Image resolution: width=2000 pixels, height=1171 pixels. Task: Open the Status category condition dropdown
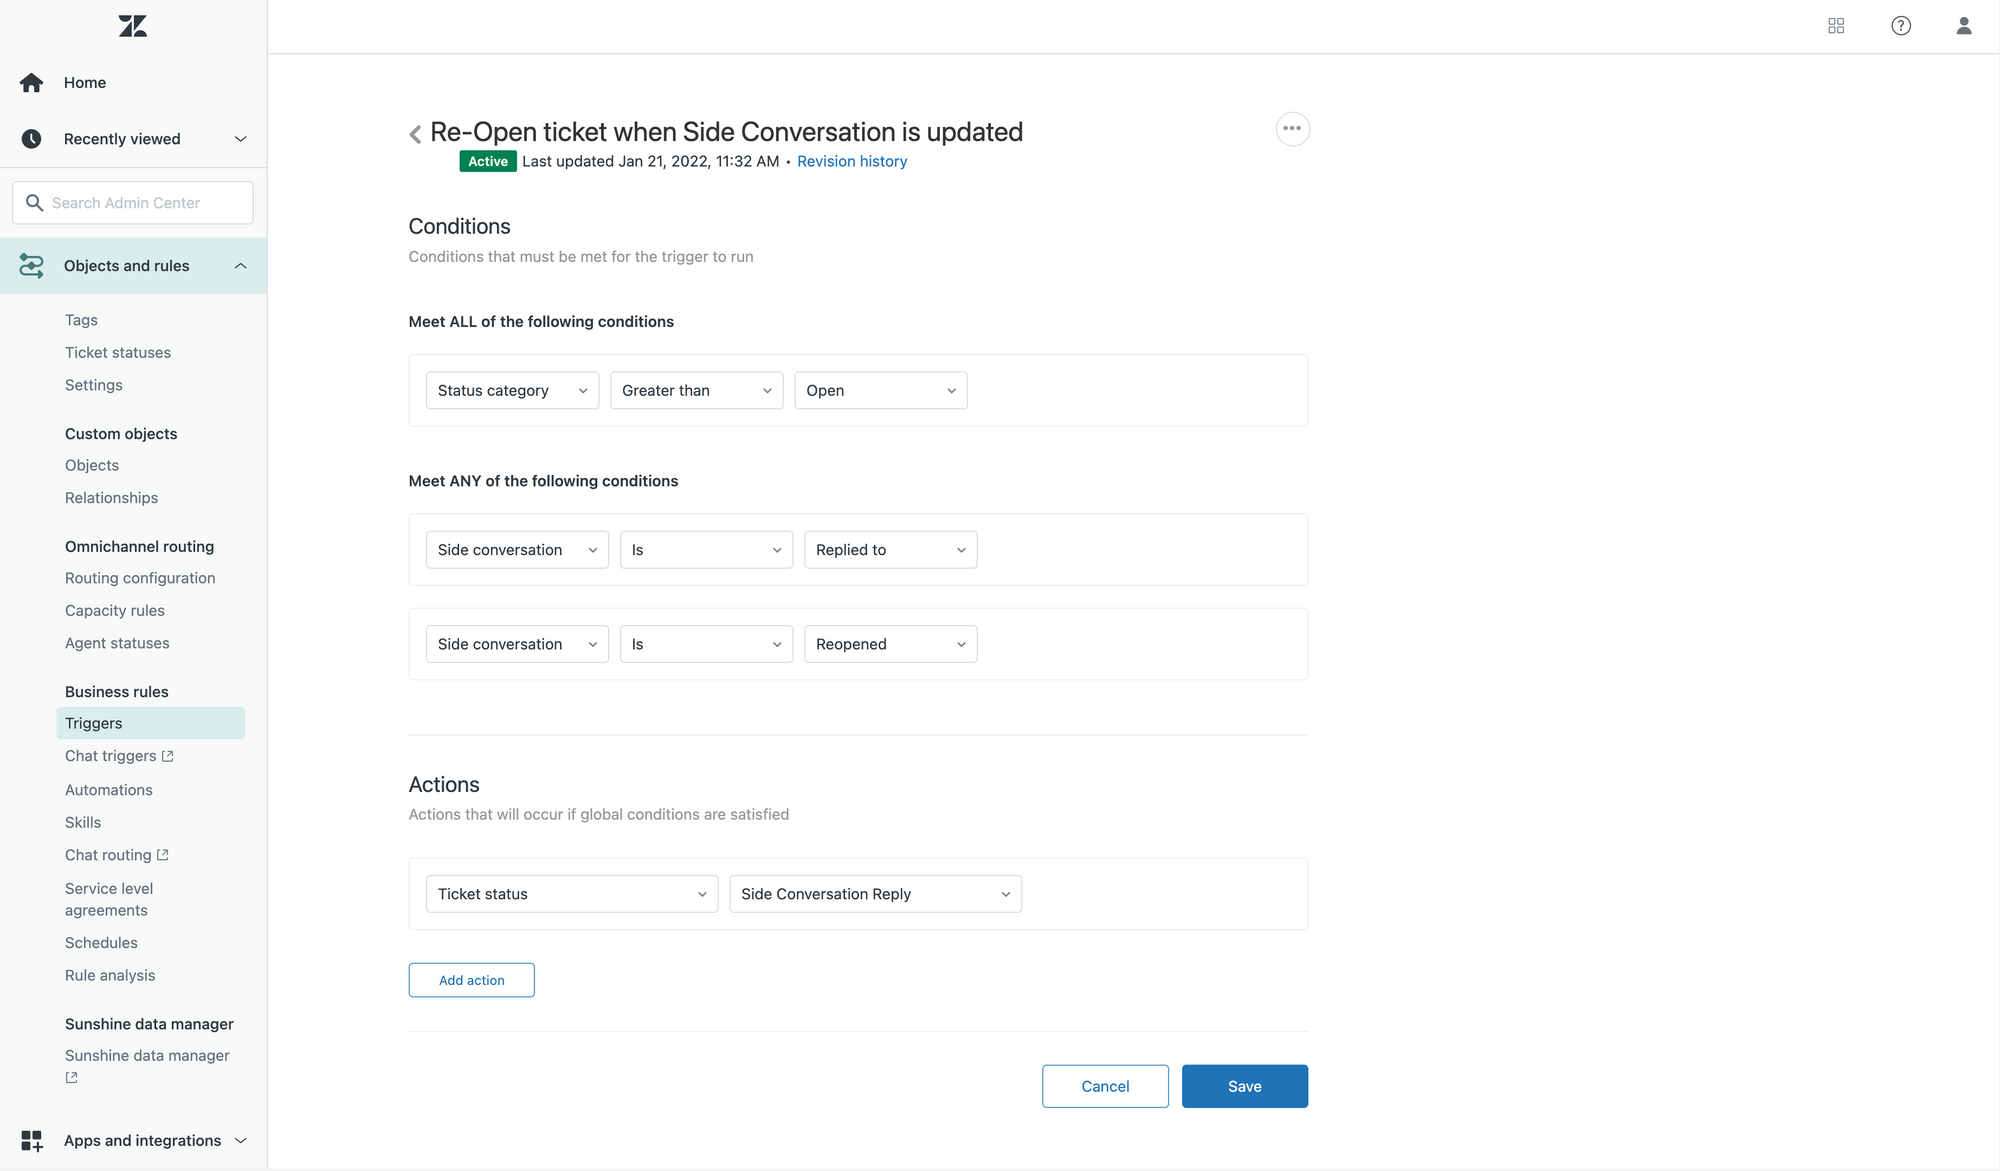511,391
